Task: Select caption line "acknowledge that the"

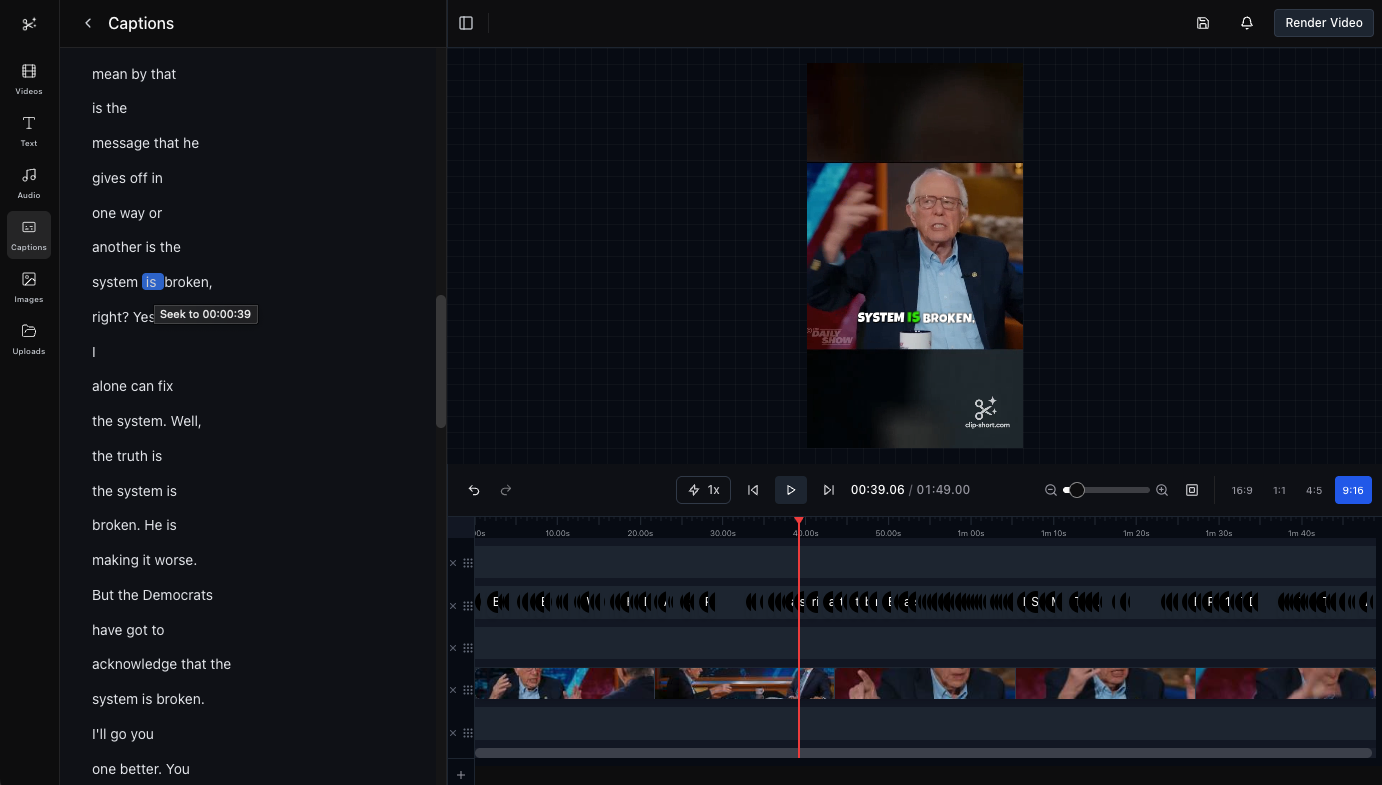Action: coord(161,664)
